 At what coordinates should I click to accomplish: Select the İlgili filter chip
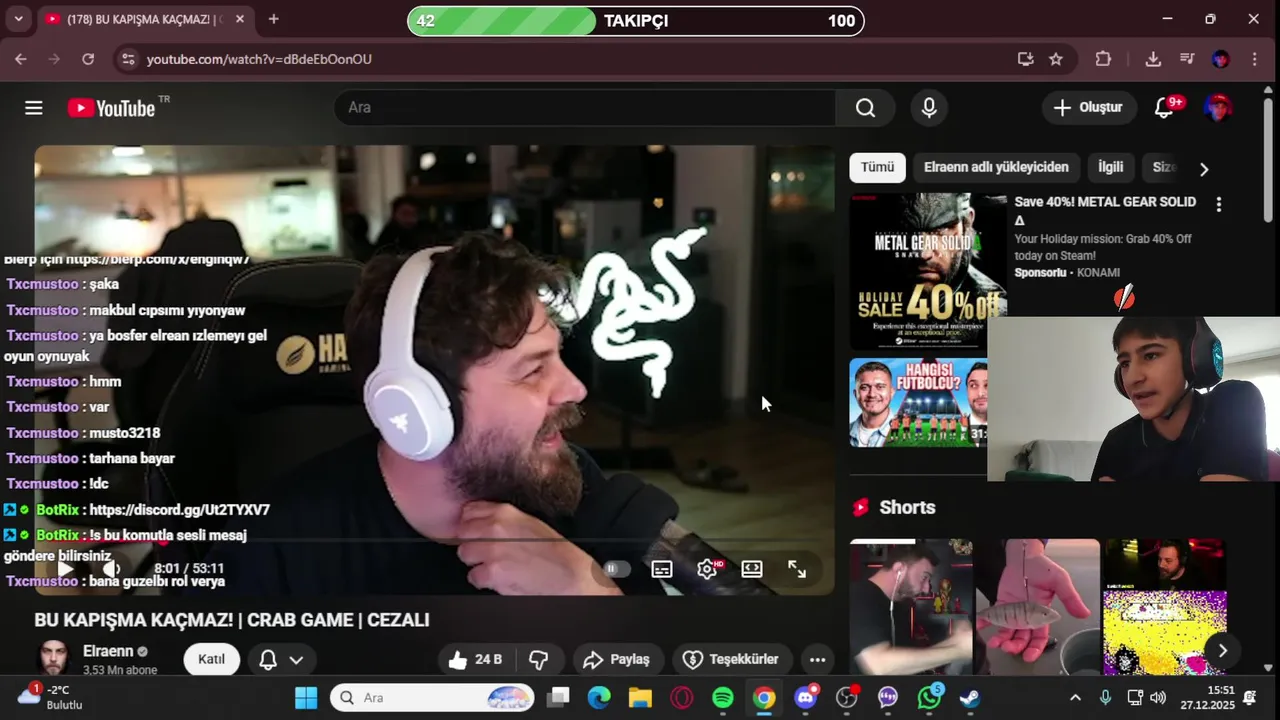click(1111, 167)
